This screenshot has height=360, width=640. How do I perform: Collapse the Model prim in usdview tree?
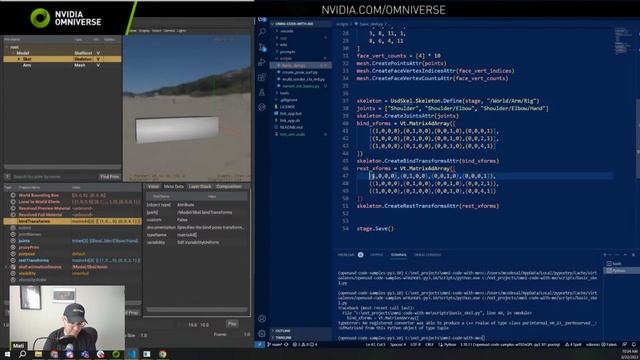point(13,53)
